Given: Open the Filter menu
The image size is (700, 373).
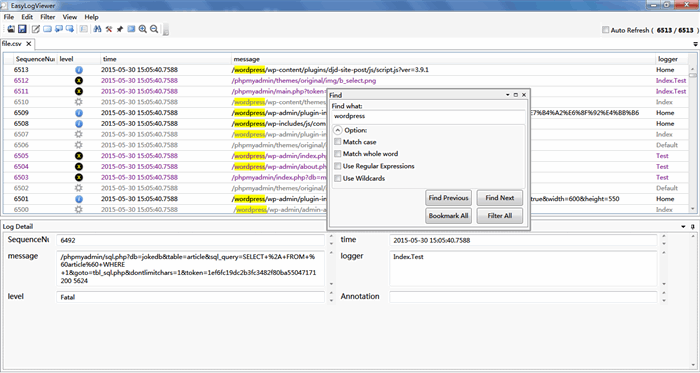Looking at the screenshot, I should tap(47, 17).
